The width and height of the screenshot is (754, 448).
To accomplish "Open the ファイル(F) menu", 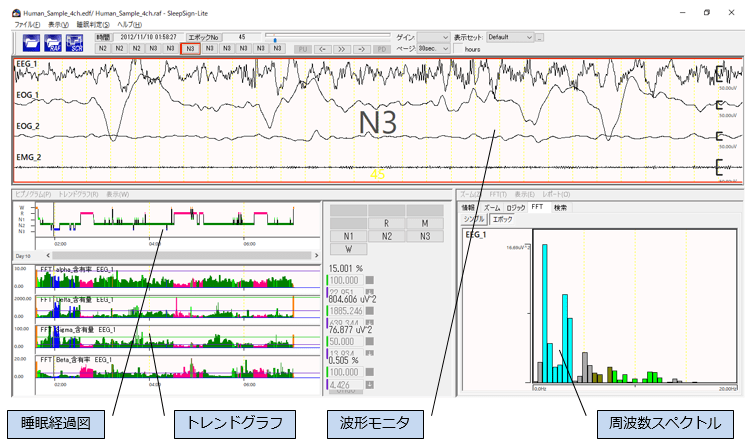I will click(x=28, y=23).
